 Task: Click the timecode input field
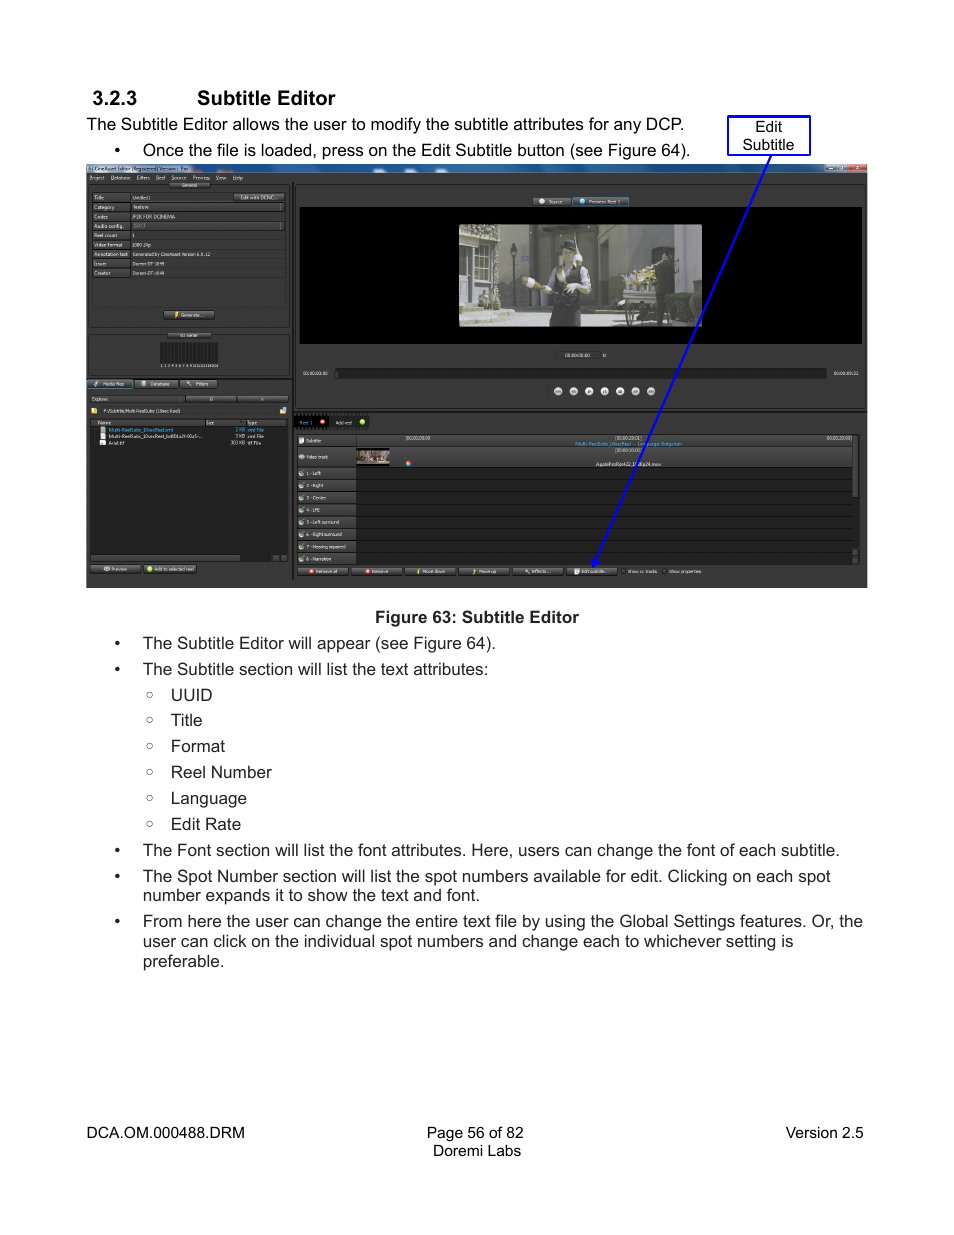[577, 355]
